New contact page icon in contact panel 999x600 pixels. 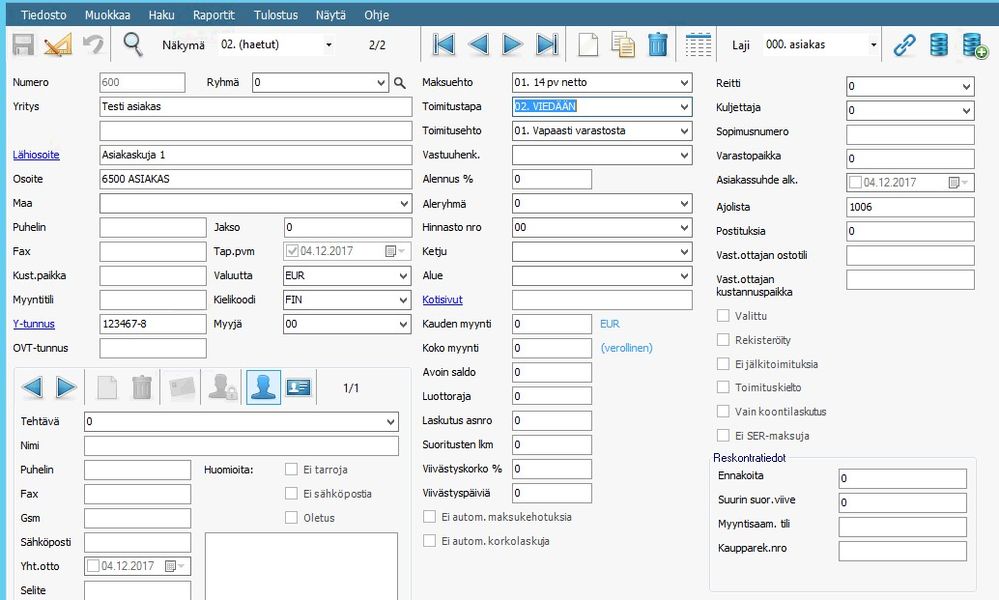coord(107,387)
